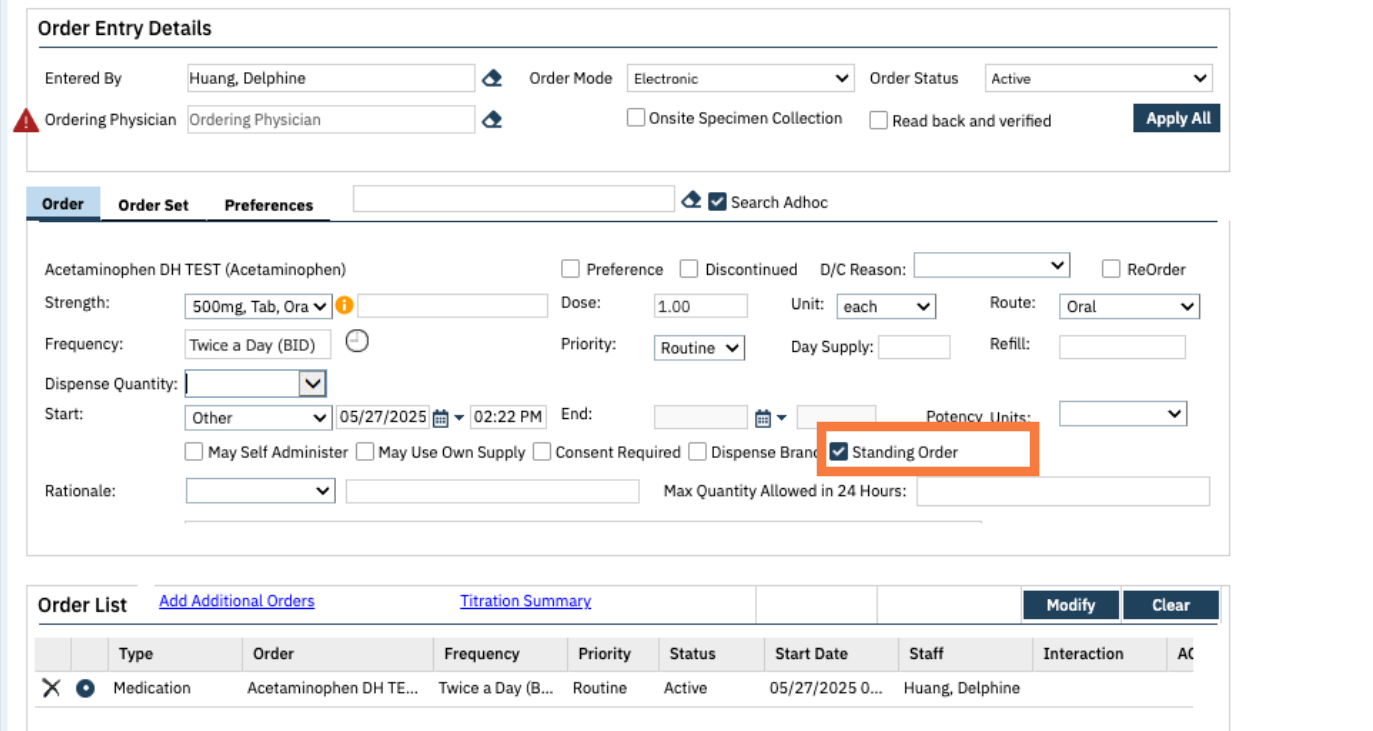The width and height of the screenshot is (1373, 731).
Task: Select the Acetaminophen order radio button
Action: pos(85,688)
